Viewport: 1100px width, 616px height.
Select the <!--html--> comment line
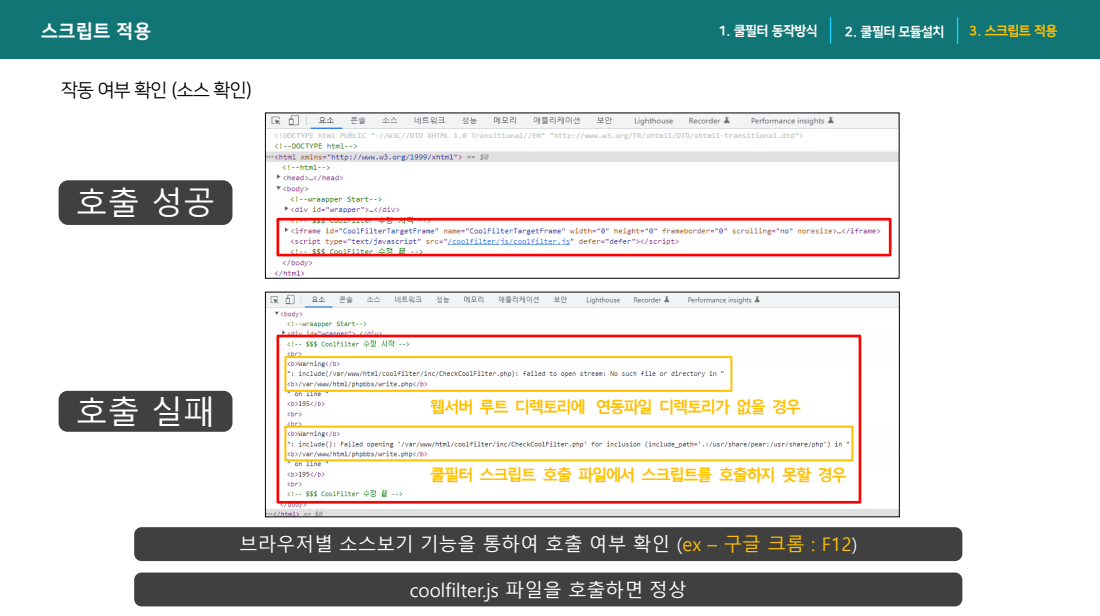[306, 168]
